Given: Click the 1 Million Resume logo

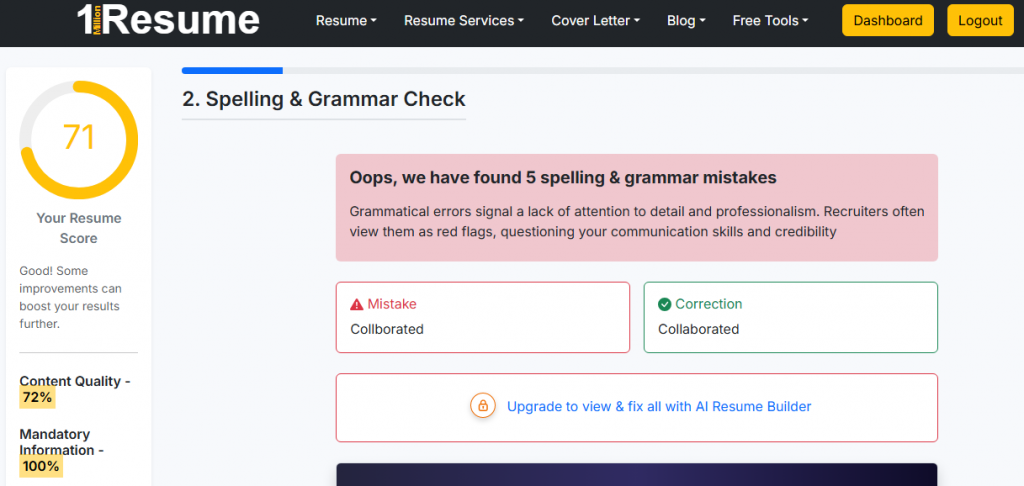Looking at the screenshot, I should (x=168, y=20).
